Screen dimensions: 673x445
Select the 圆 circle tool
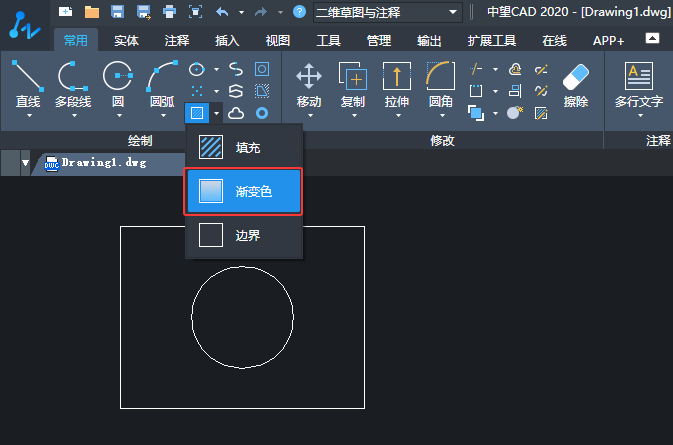(118, 84)
